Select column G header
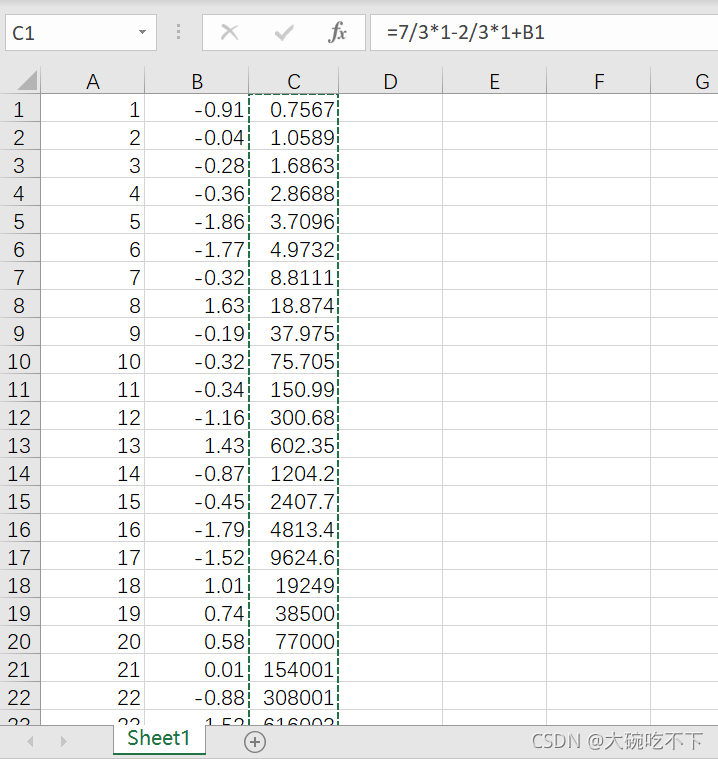Screen dimensions: 718x759 685,81
